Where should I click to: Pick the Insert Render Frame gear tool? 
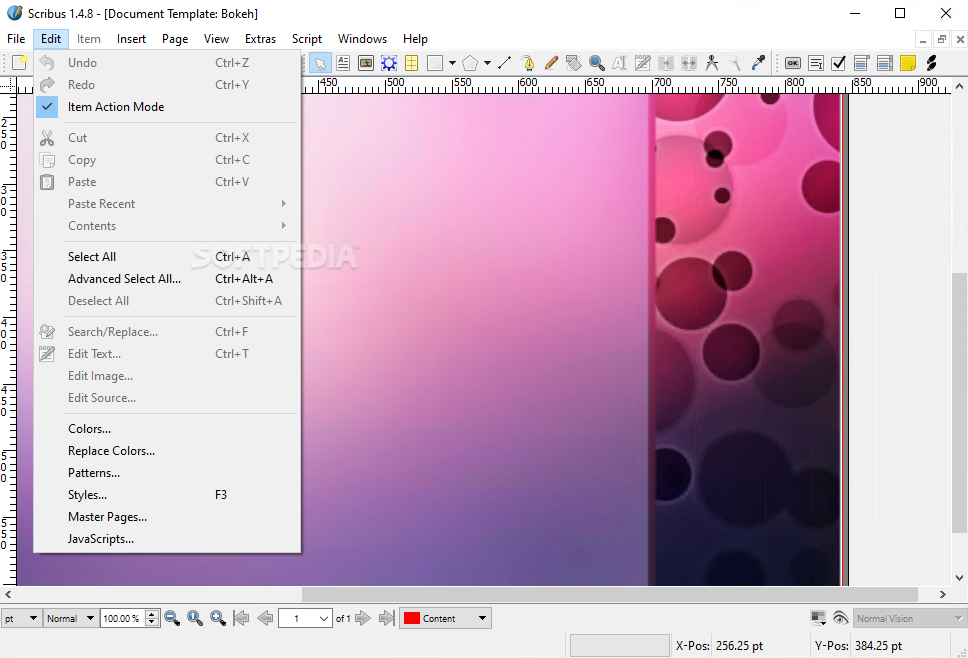389,63
